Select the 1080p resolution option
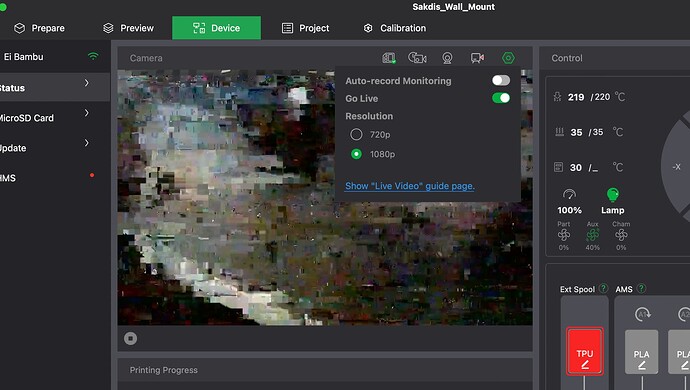 pyautogui.click(x=356, y=154)
